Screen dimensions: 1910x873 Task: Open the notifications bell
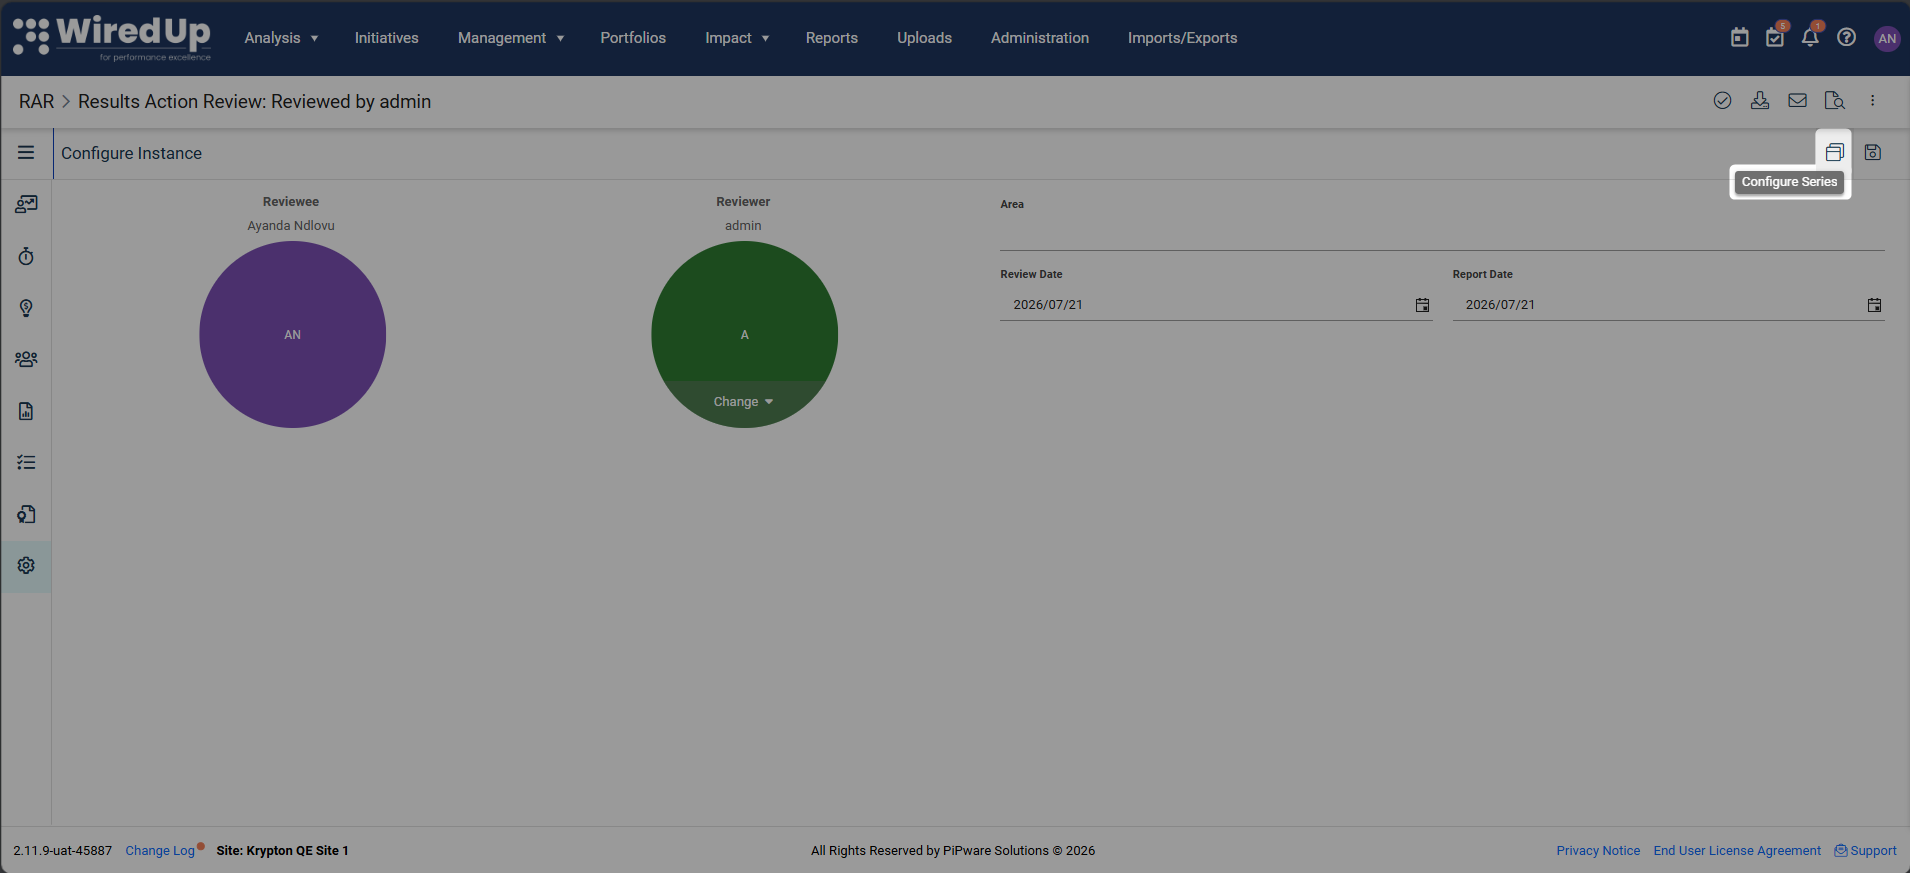1810,38
